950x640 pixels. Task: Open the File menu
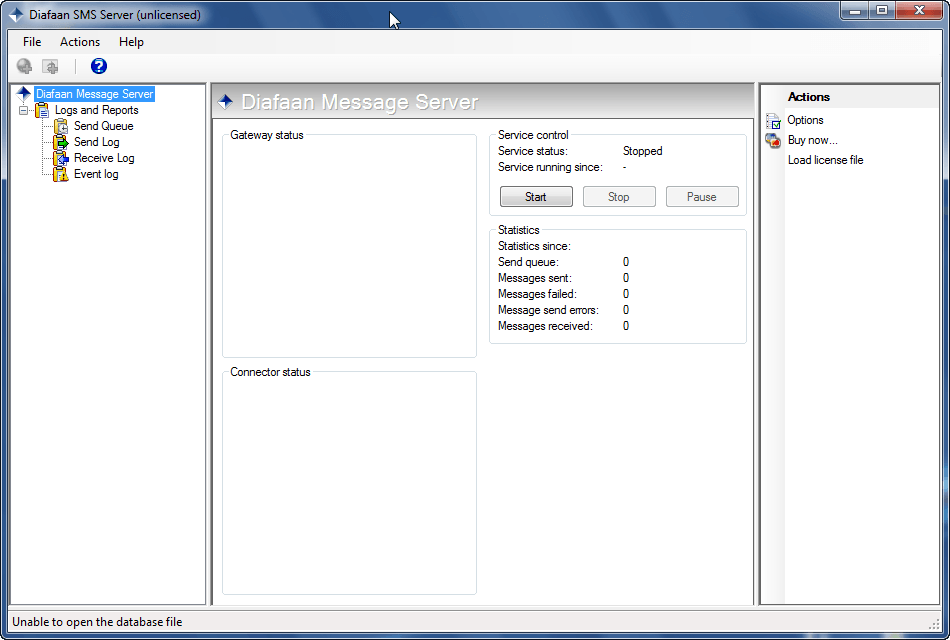[31, 42]
